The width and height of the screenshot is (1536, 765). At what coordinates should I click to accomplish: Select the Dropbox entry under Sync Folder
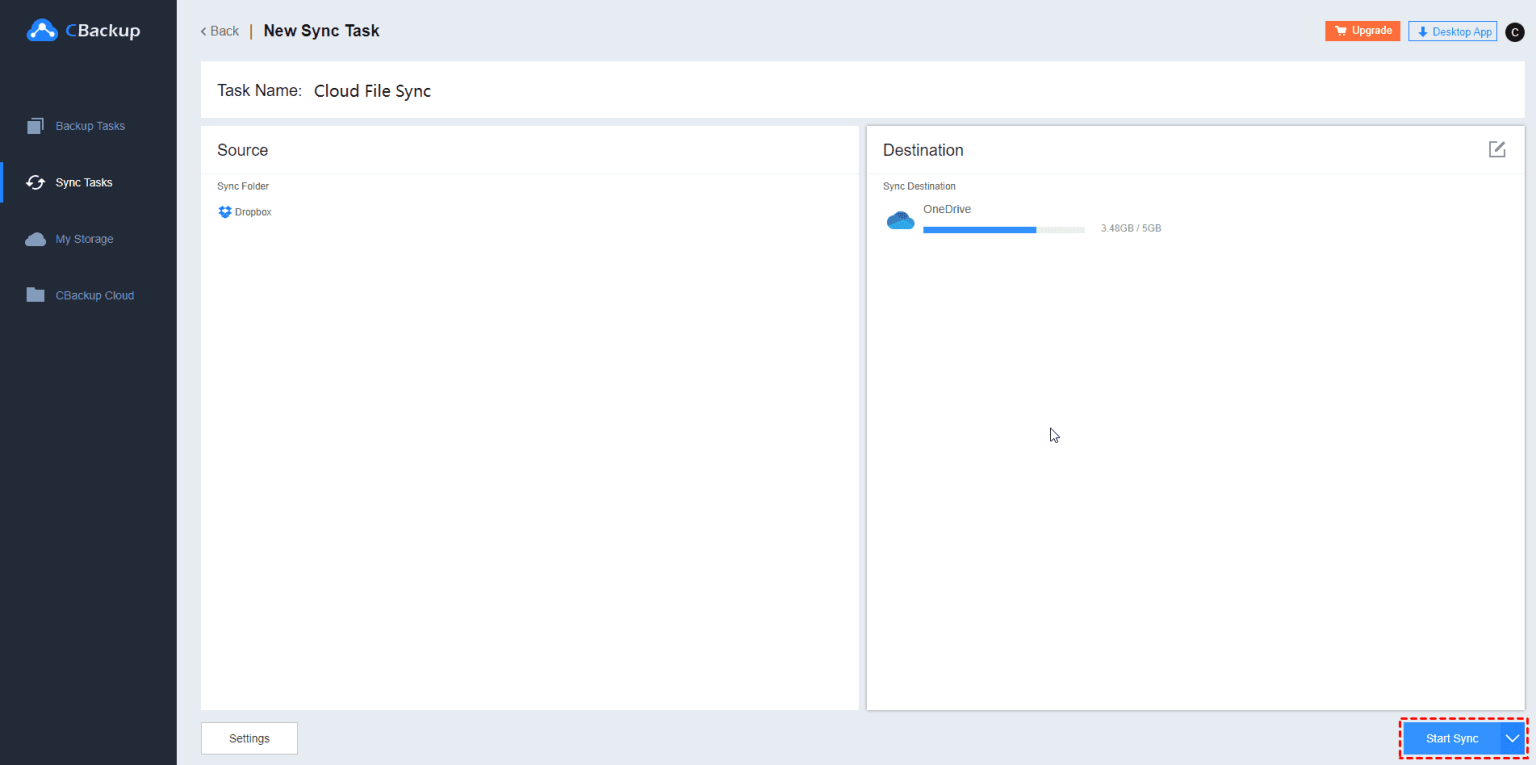[252, 211]
